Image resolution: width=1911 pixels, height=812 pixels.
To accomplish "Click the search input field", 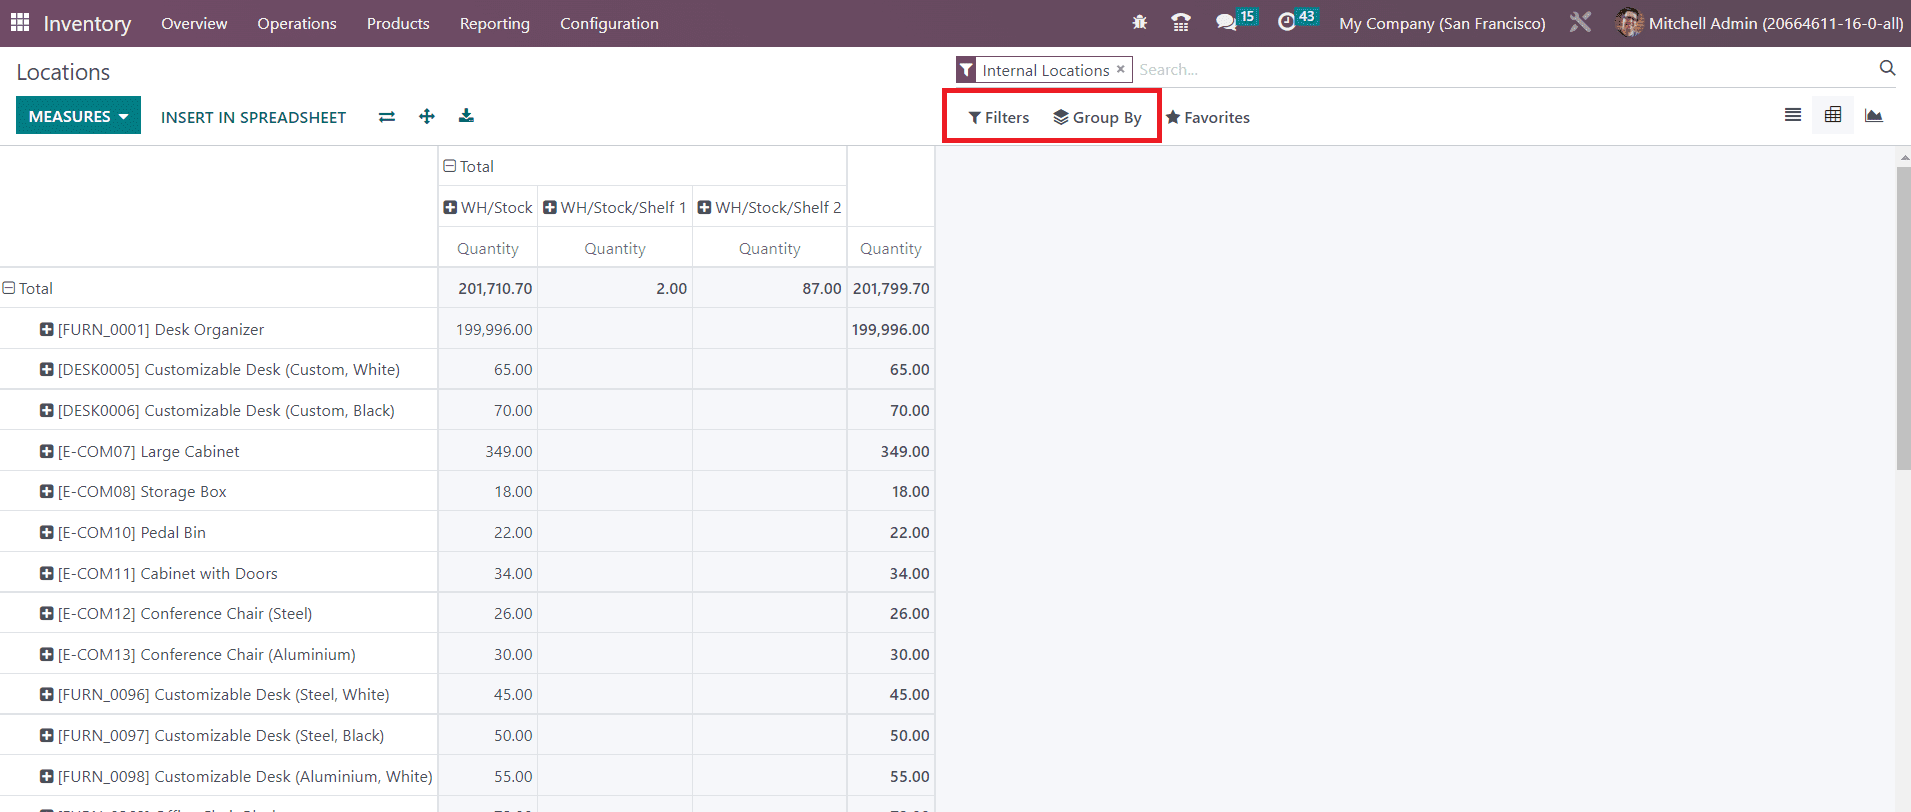I will (1500, 69).
